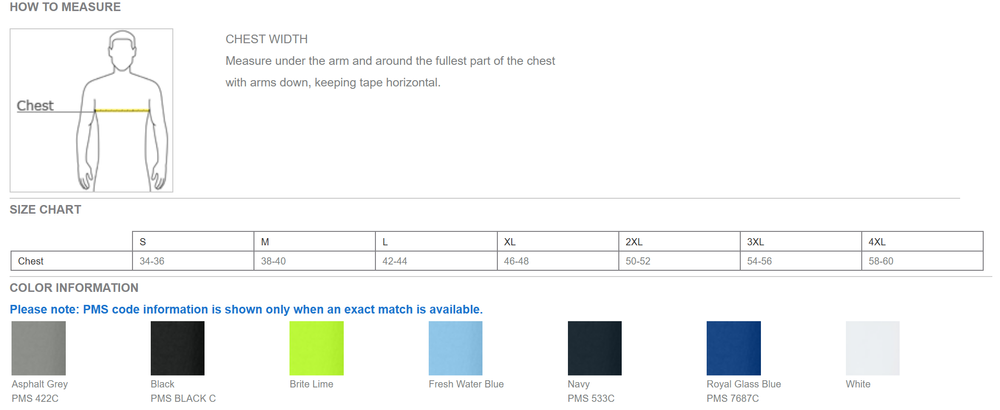Viewport: 1000px width, 410px height.
Task: Select the 50-52 chest measurement cell
Action: pyautogui.click(x=638, y=261)
